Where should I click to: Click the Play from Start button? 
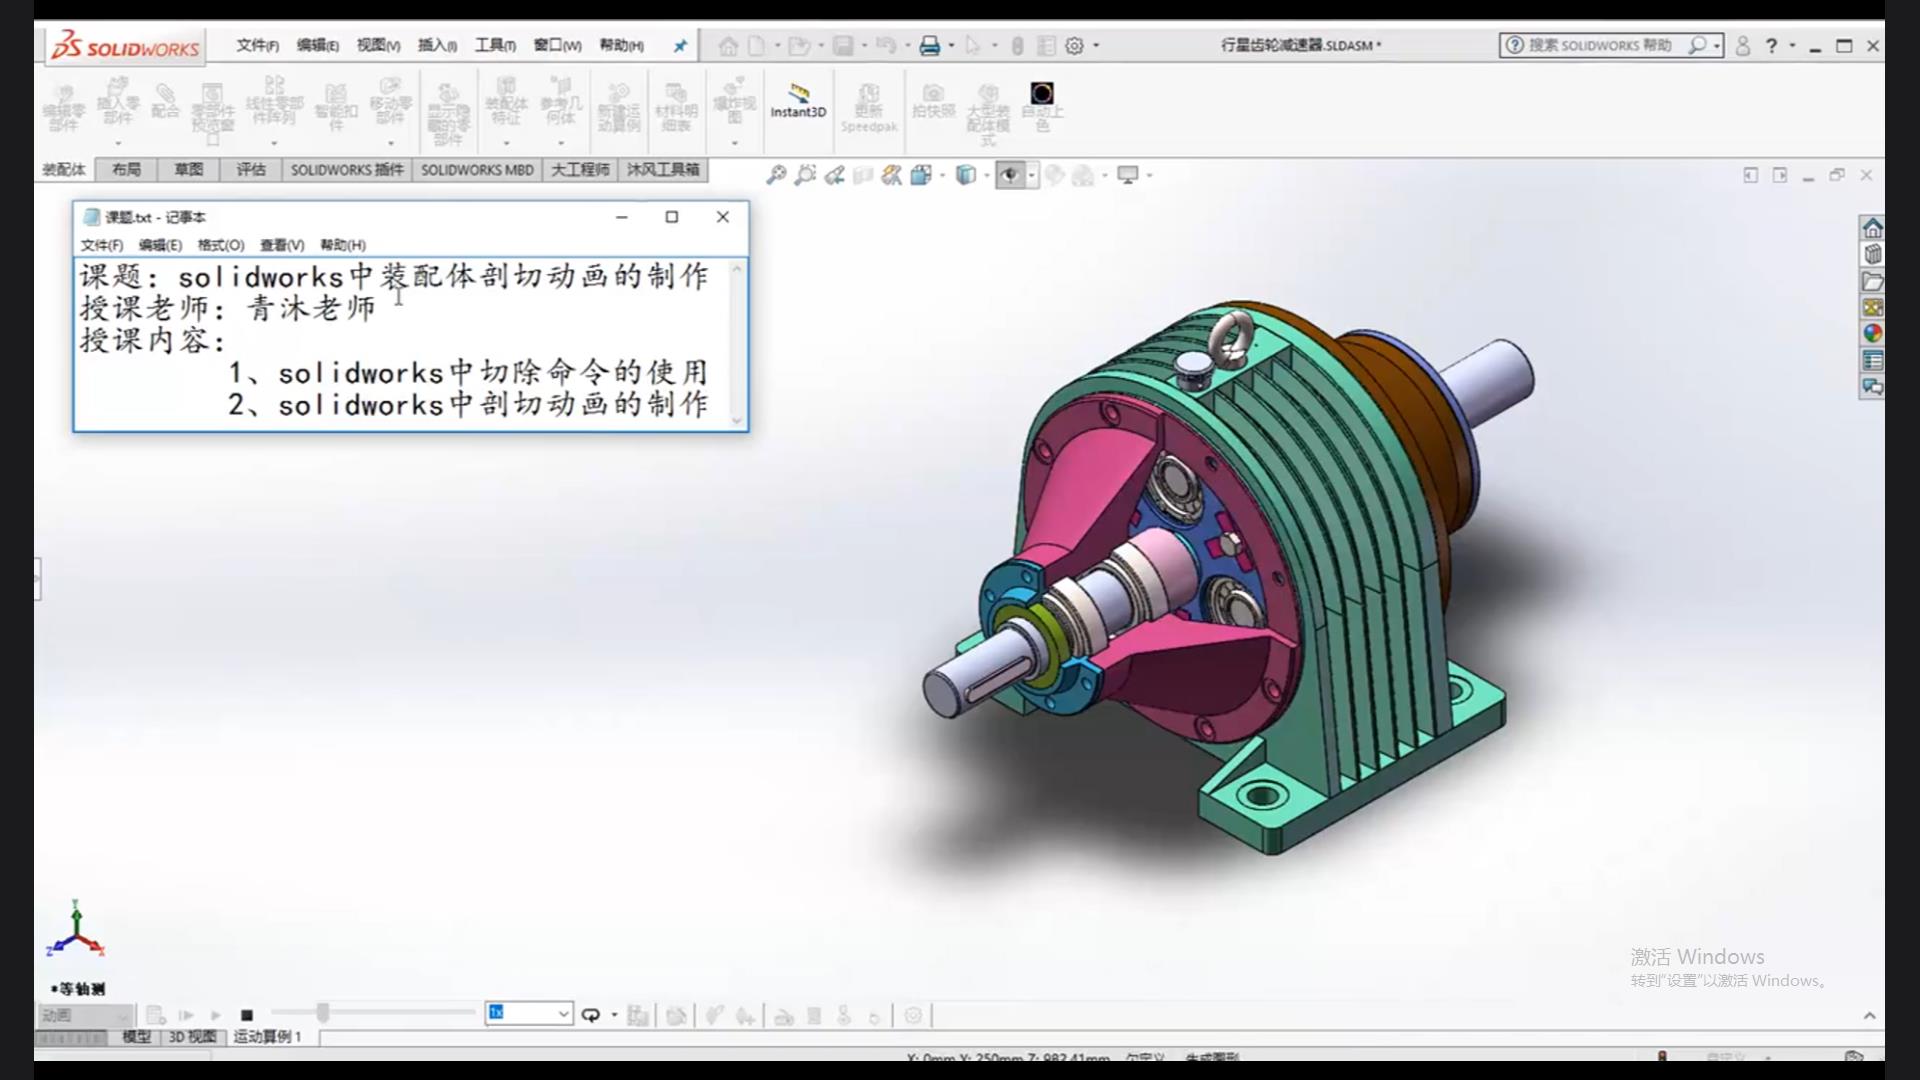186,1015
